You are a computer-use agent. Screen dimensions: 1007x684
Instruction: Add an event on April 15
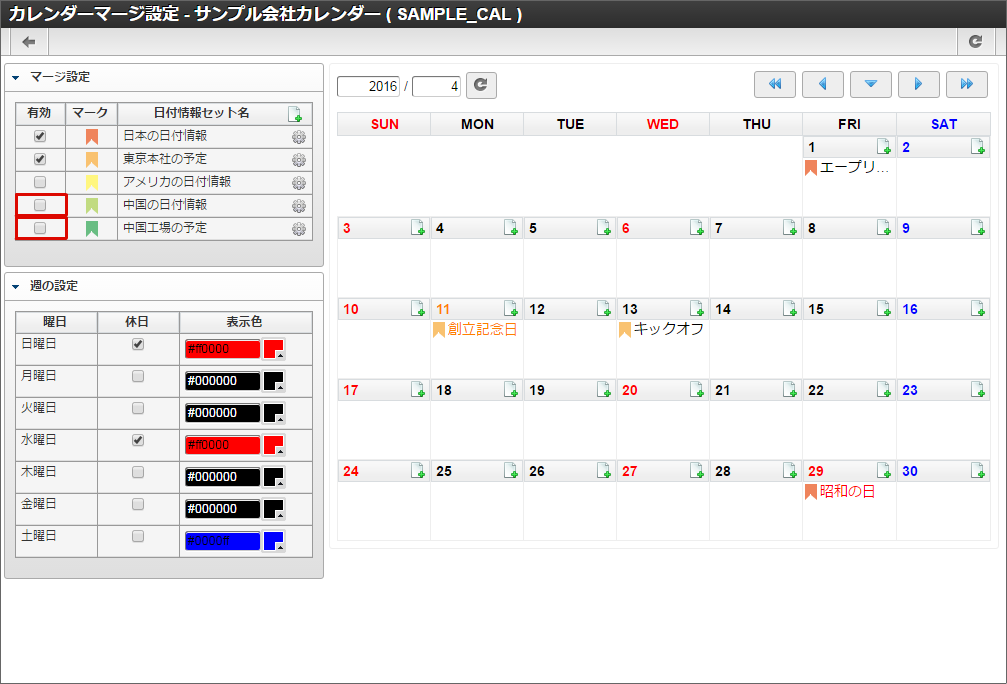point(884,309)
